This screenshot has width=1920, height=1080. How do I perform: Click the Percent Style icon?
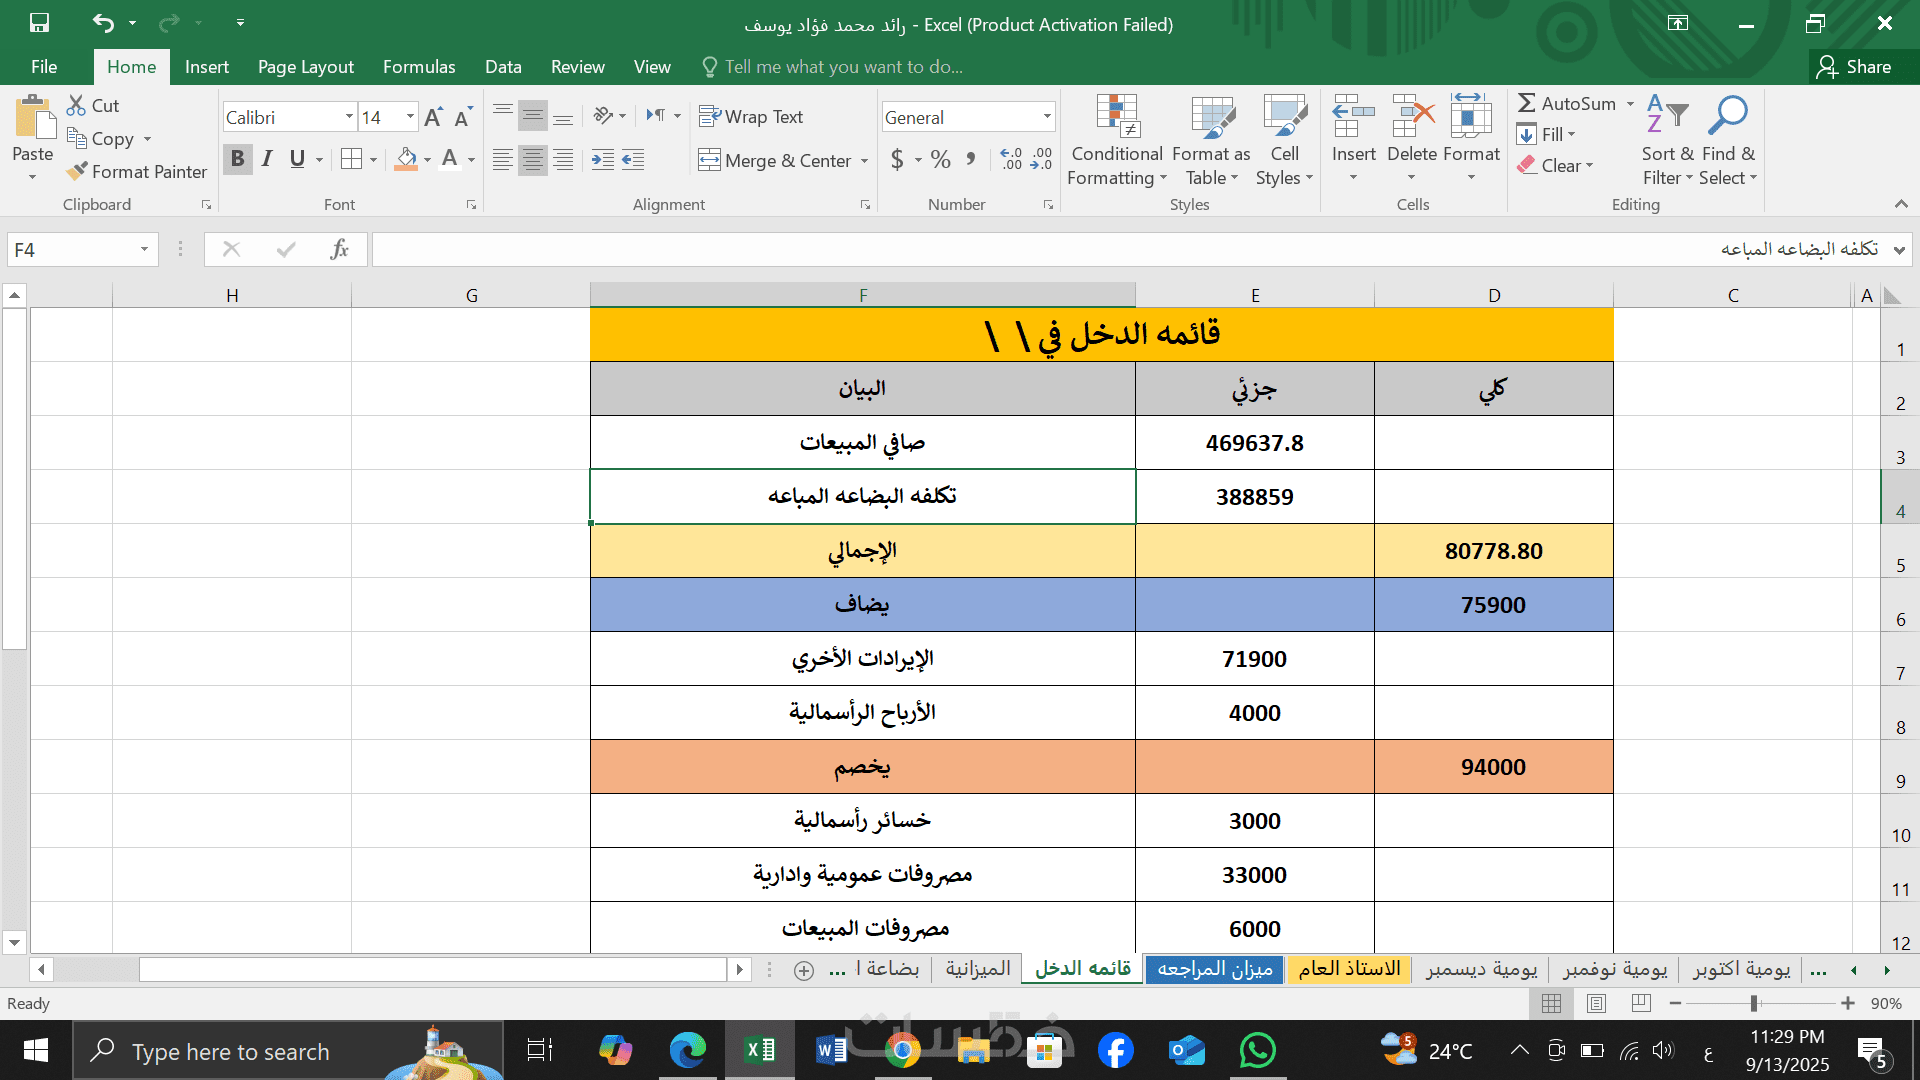(940, 159)
